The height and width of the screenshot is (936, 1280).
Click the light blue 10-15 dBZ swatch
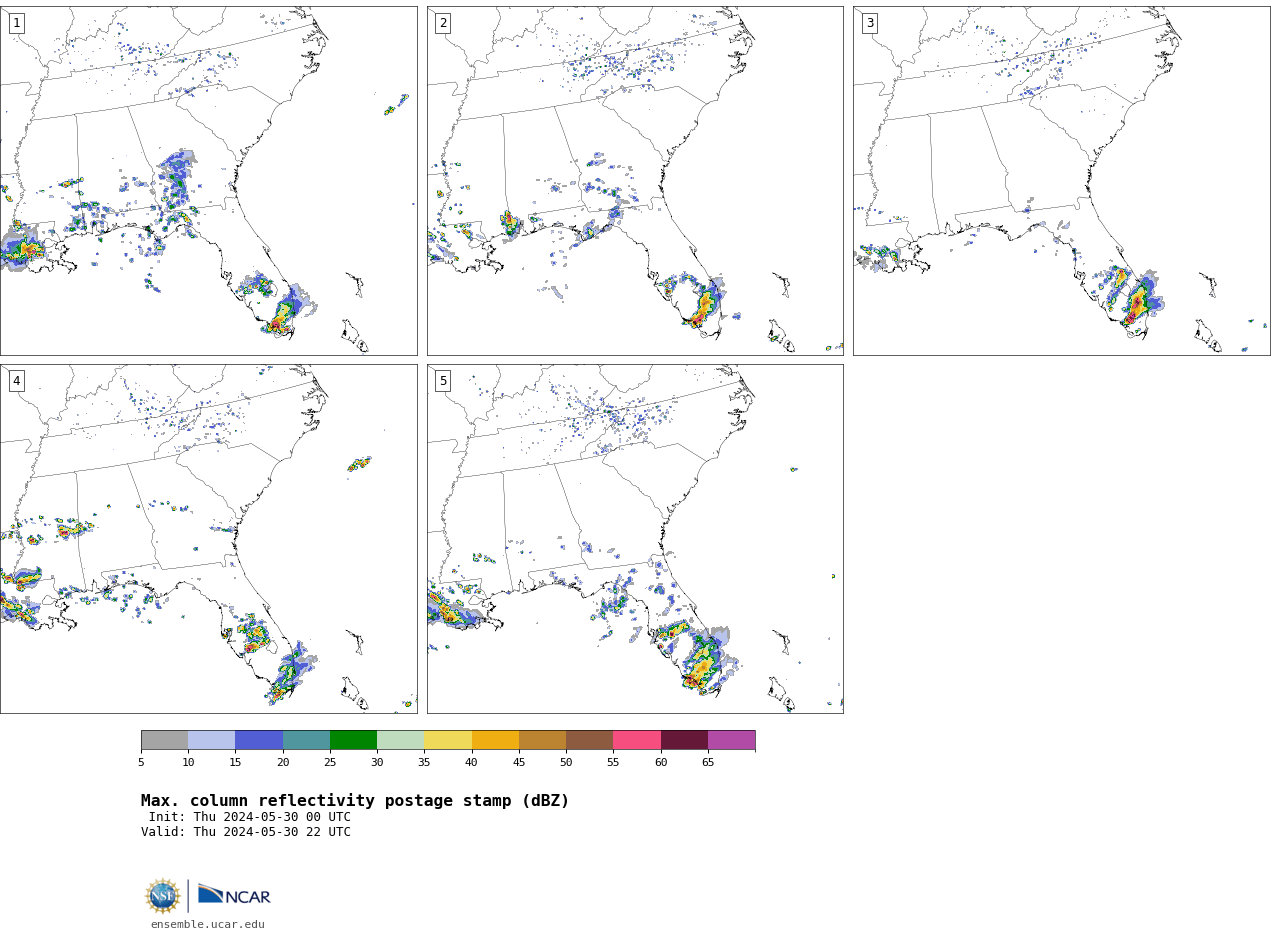click(212, 740)
